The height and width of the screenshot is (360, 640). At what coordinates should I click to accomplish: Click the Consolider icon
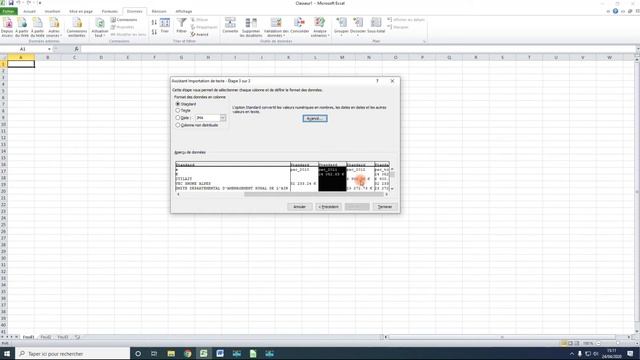300,25
